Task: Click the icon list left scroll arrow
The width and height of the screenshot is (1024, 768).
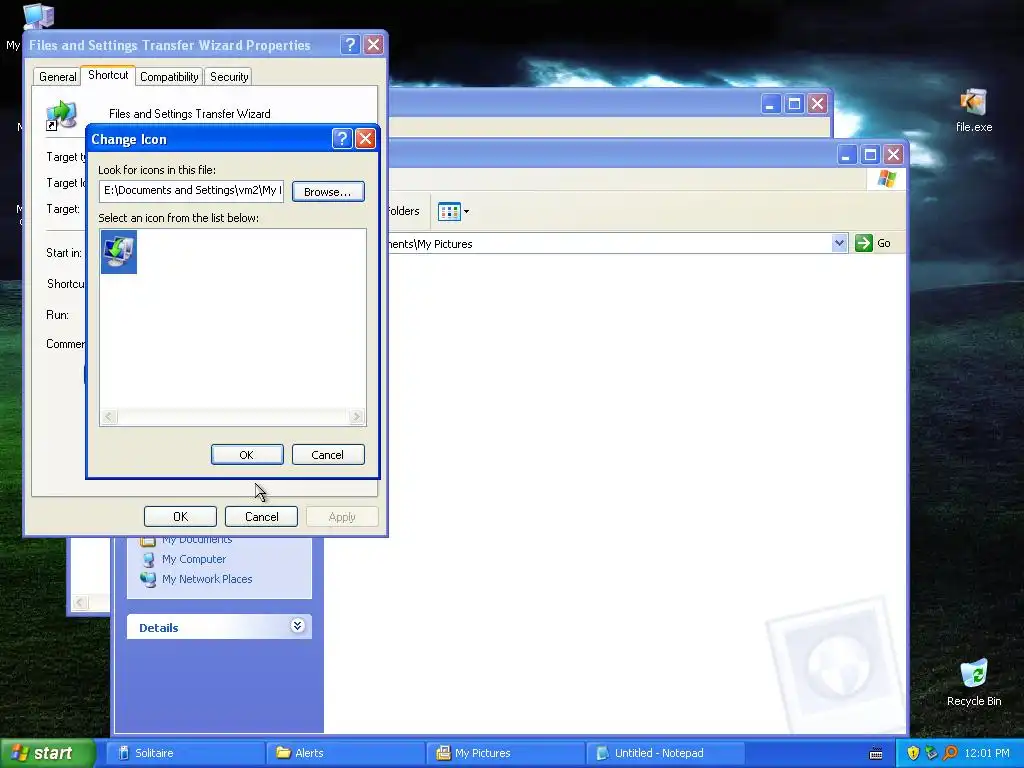Action: [109, 417]
